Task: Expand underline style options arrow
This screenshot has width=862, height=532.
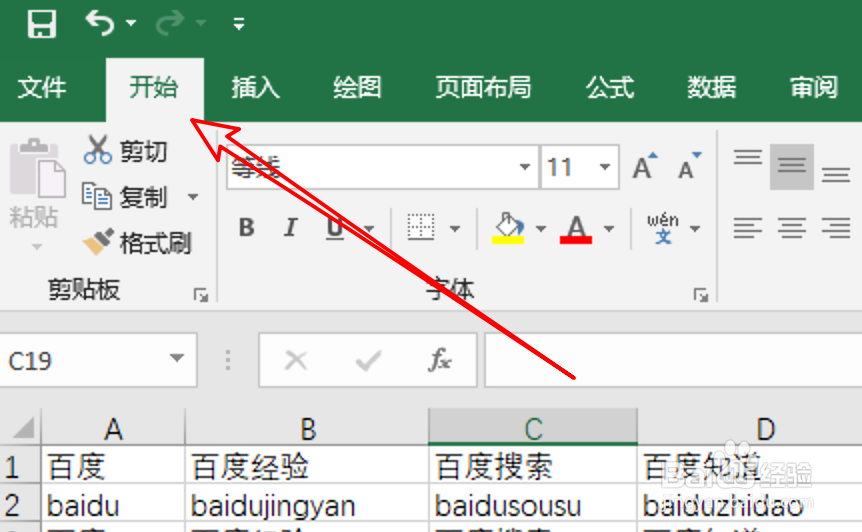Action: [x=368, y=229]
